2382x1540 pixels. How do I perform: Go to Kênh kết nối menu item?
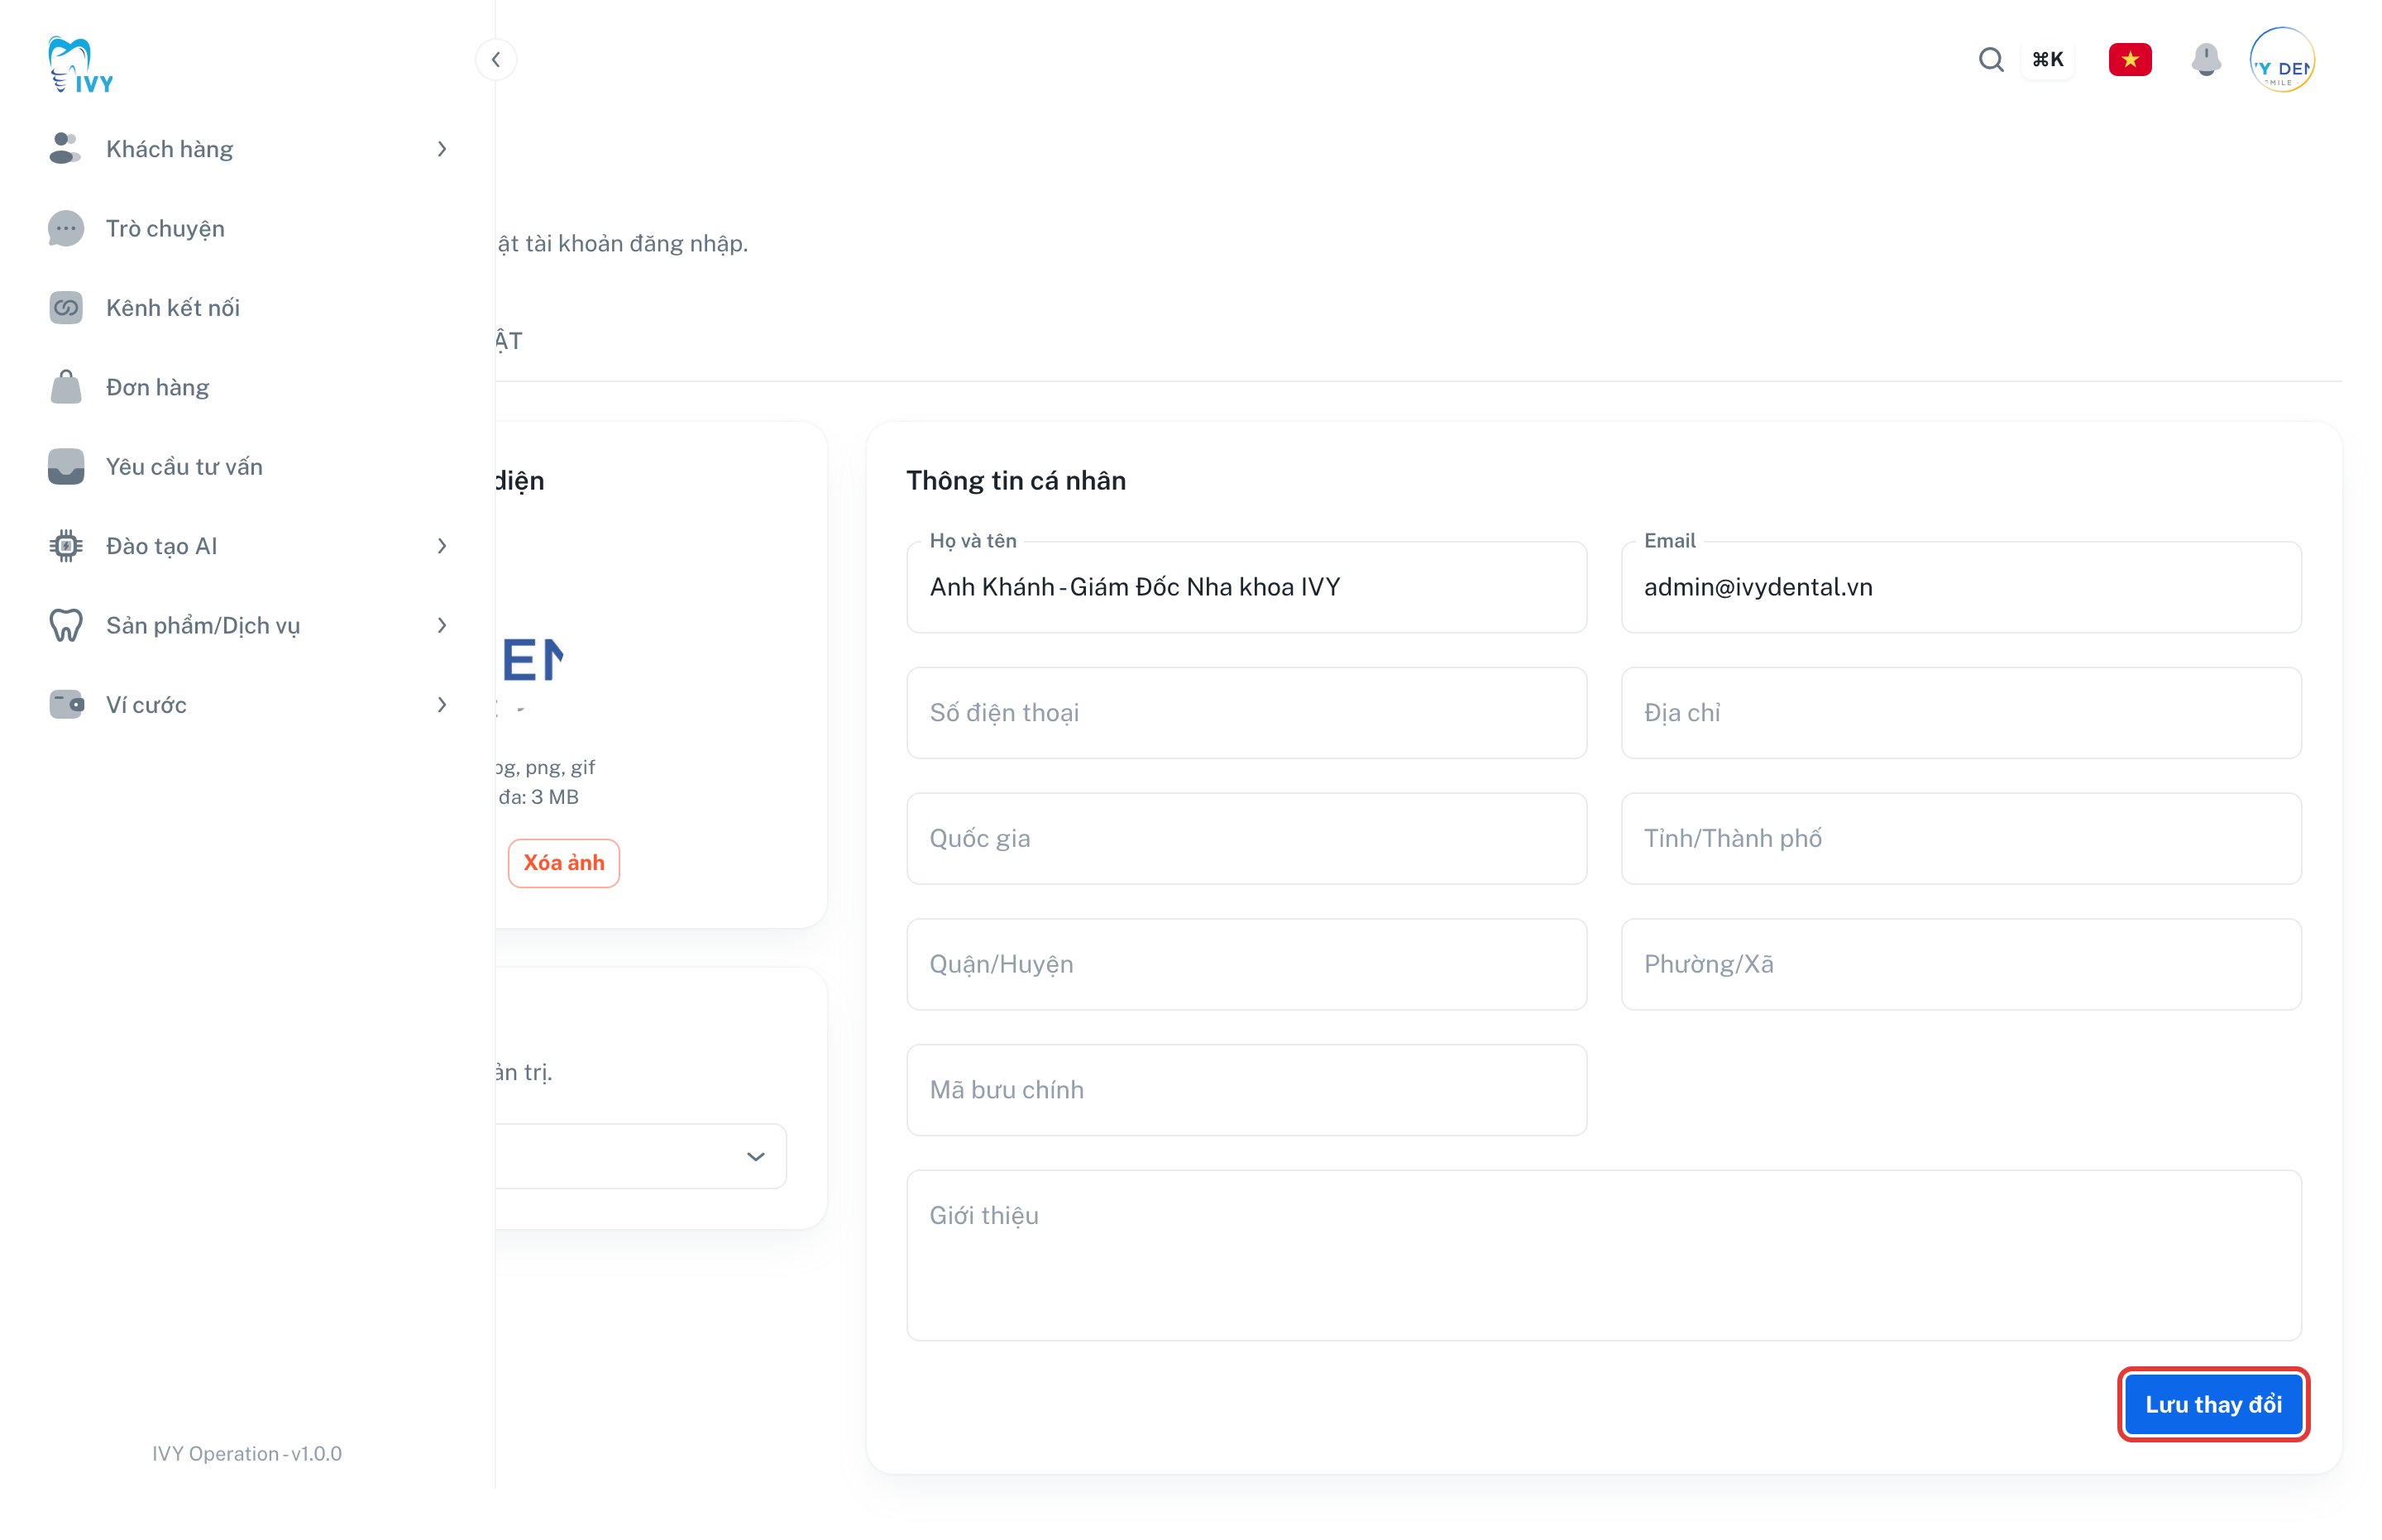248,308
